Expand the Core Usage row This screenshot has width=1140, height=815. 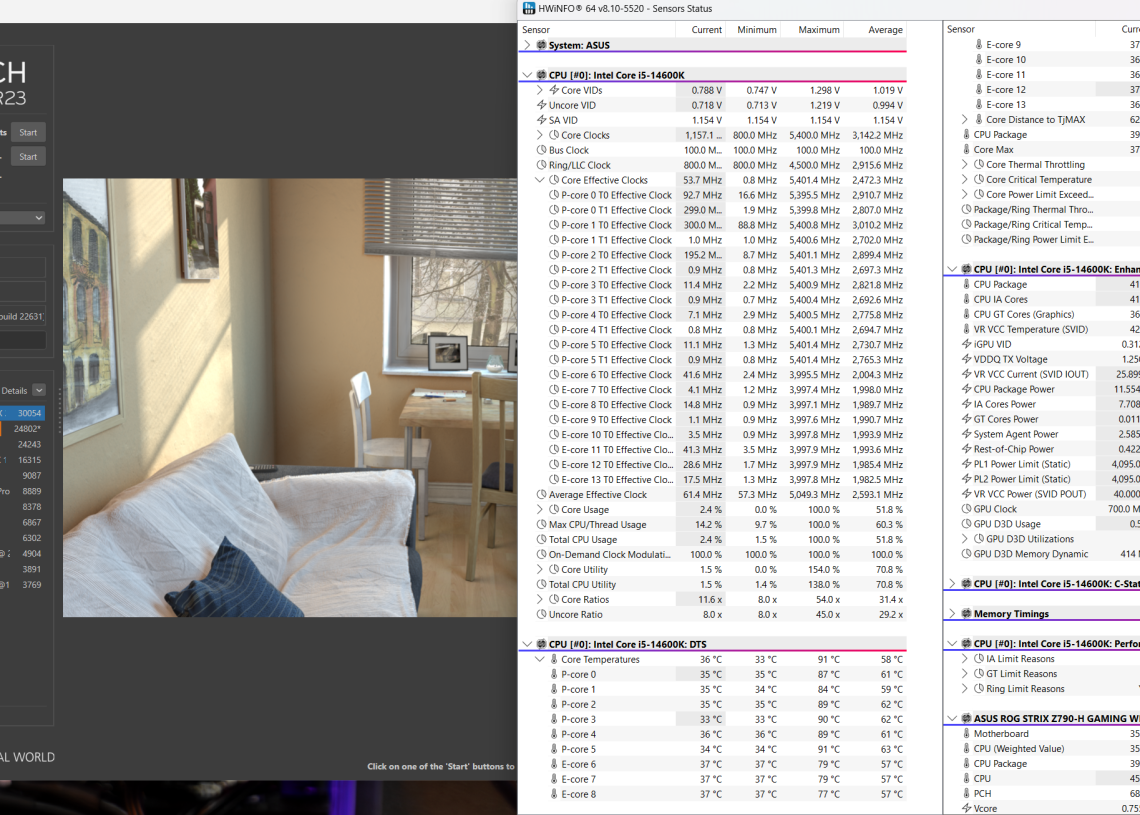[539, 510]
